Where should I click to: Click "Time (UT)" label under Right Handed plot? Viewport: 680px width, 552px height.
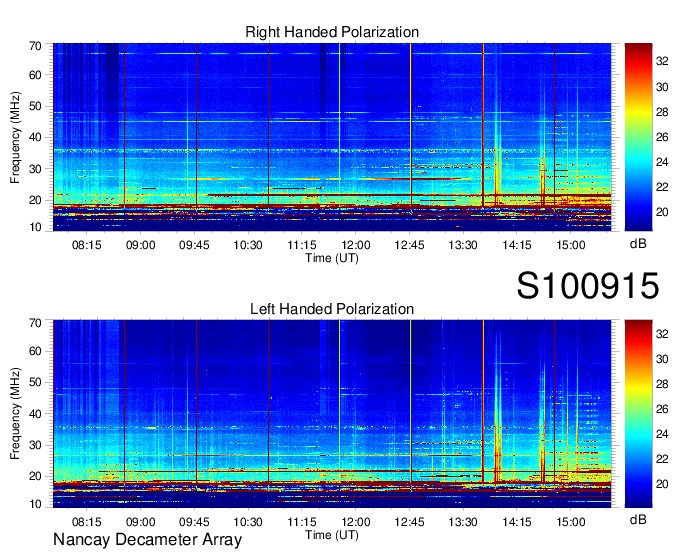tap(332, 258)
